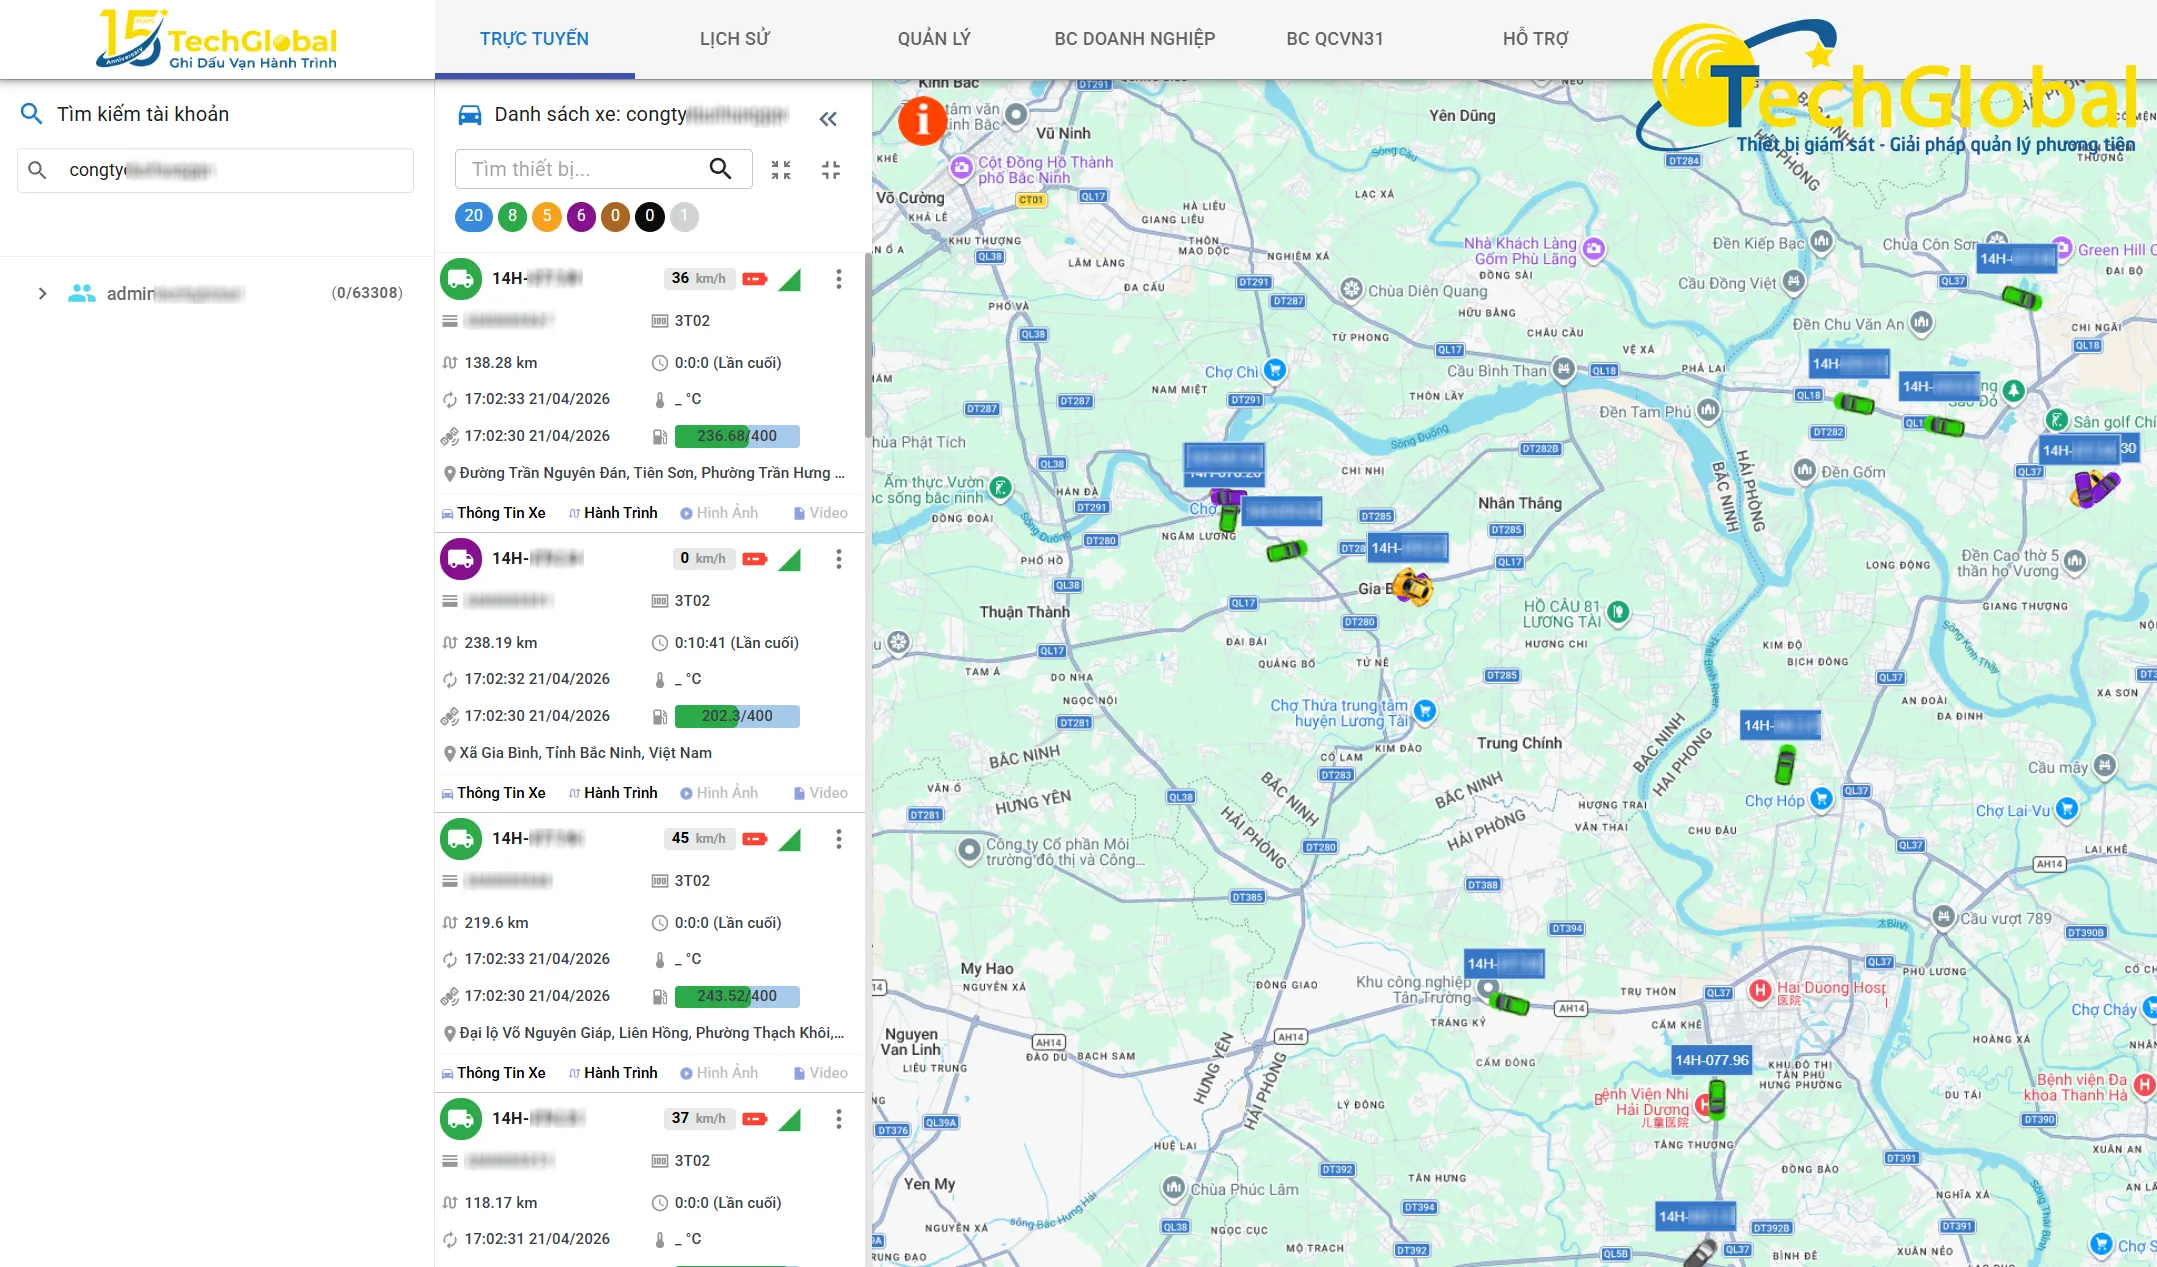Click the four-arrows collapse icon beside device search
This screenshot has width=2157, height=1267.
click(x=781, y=170)
